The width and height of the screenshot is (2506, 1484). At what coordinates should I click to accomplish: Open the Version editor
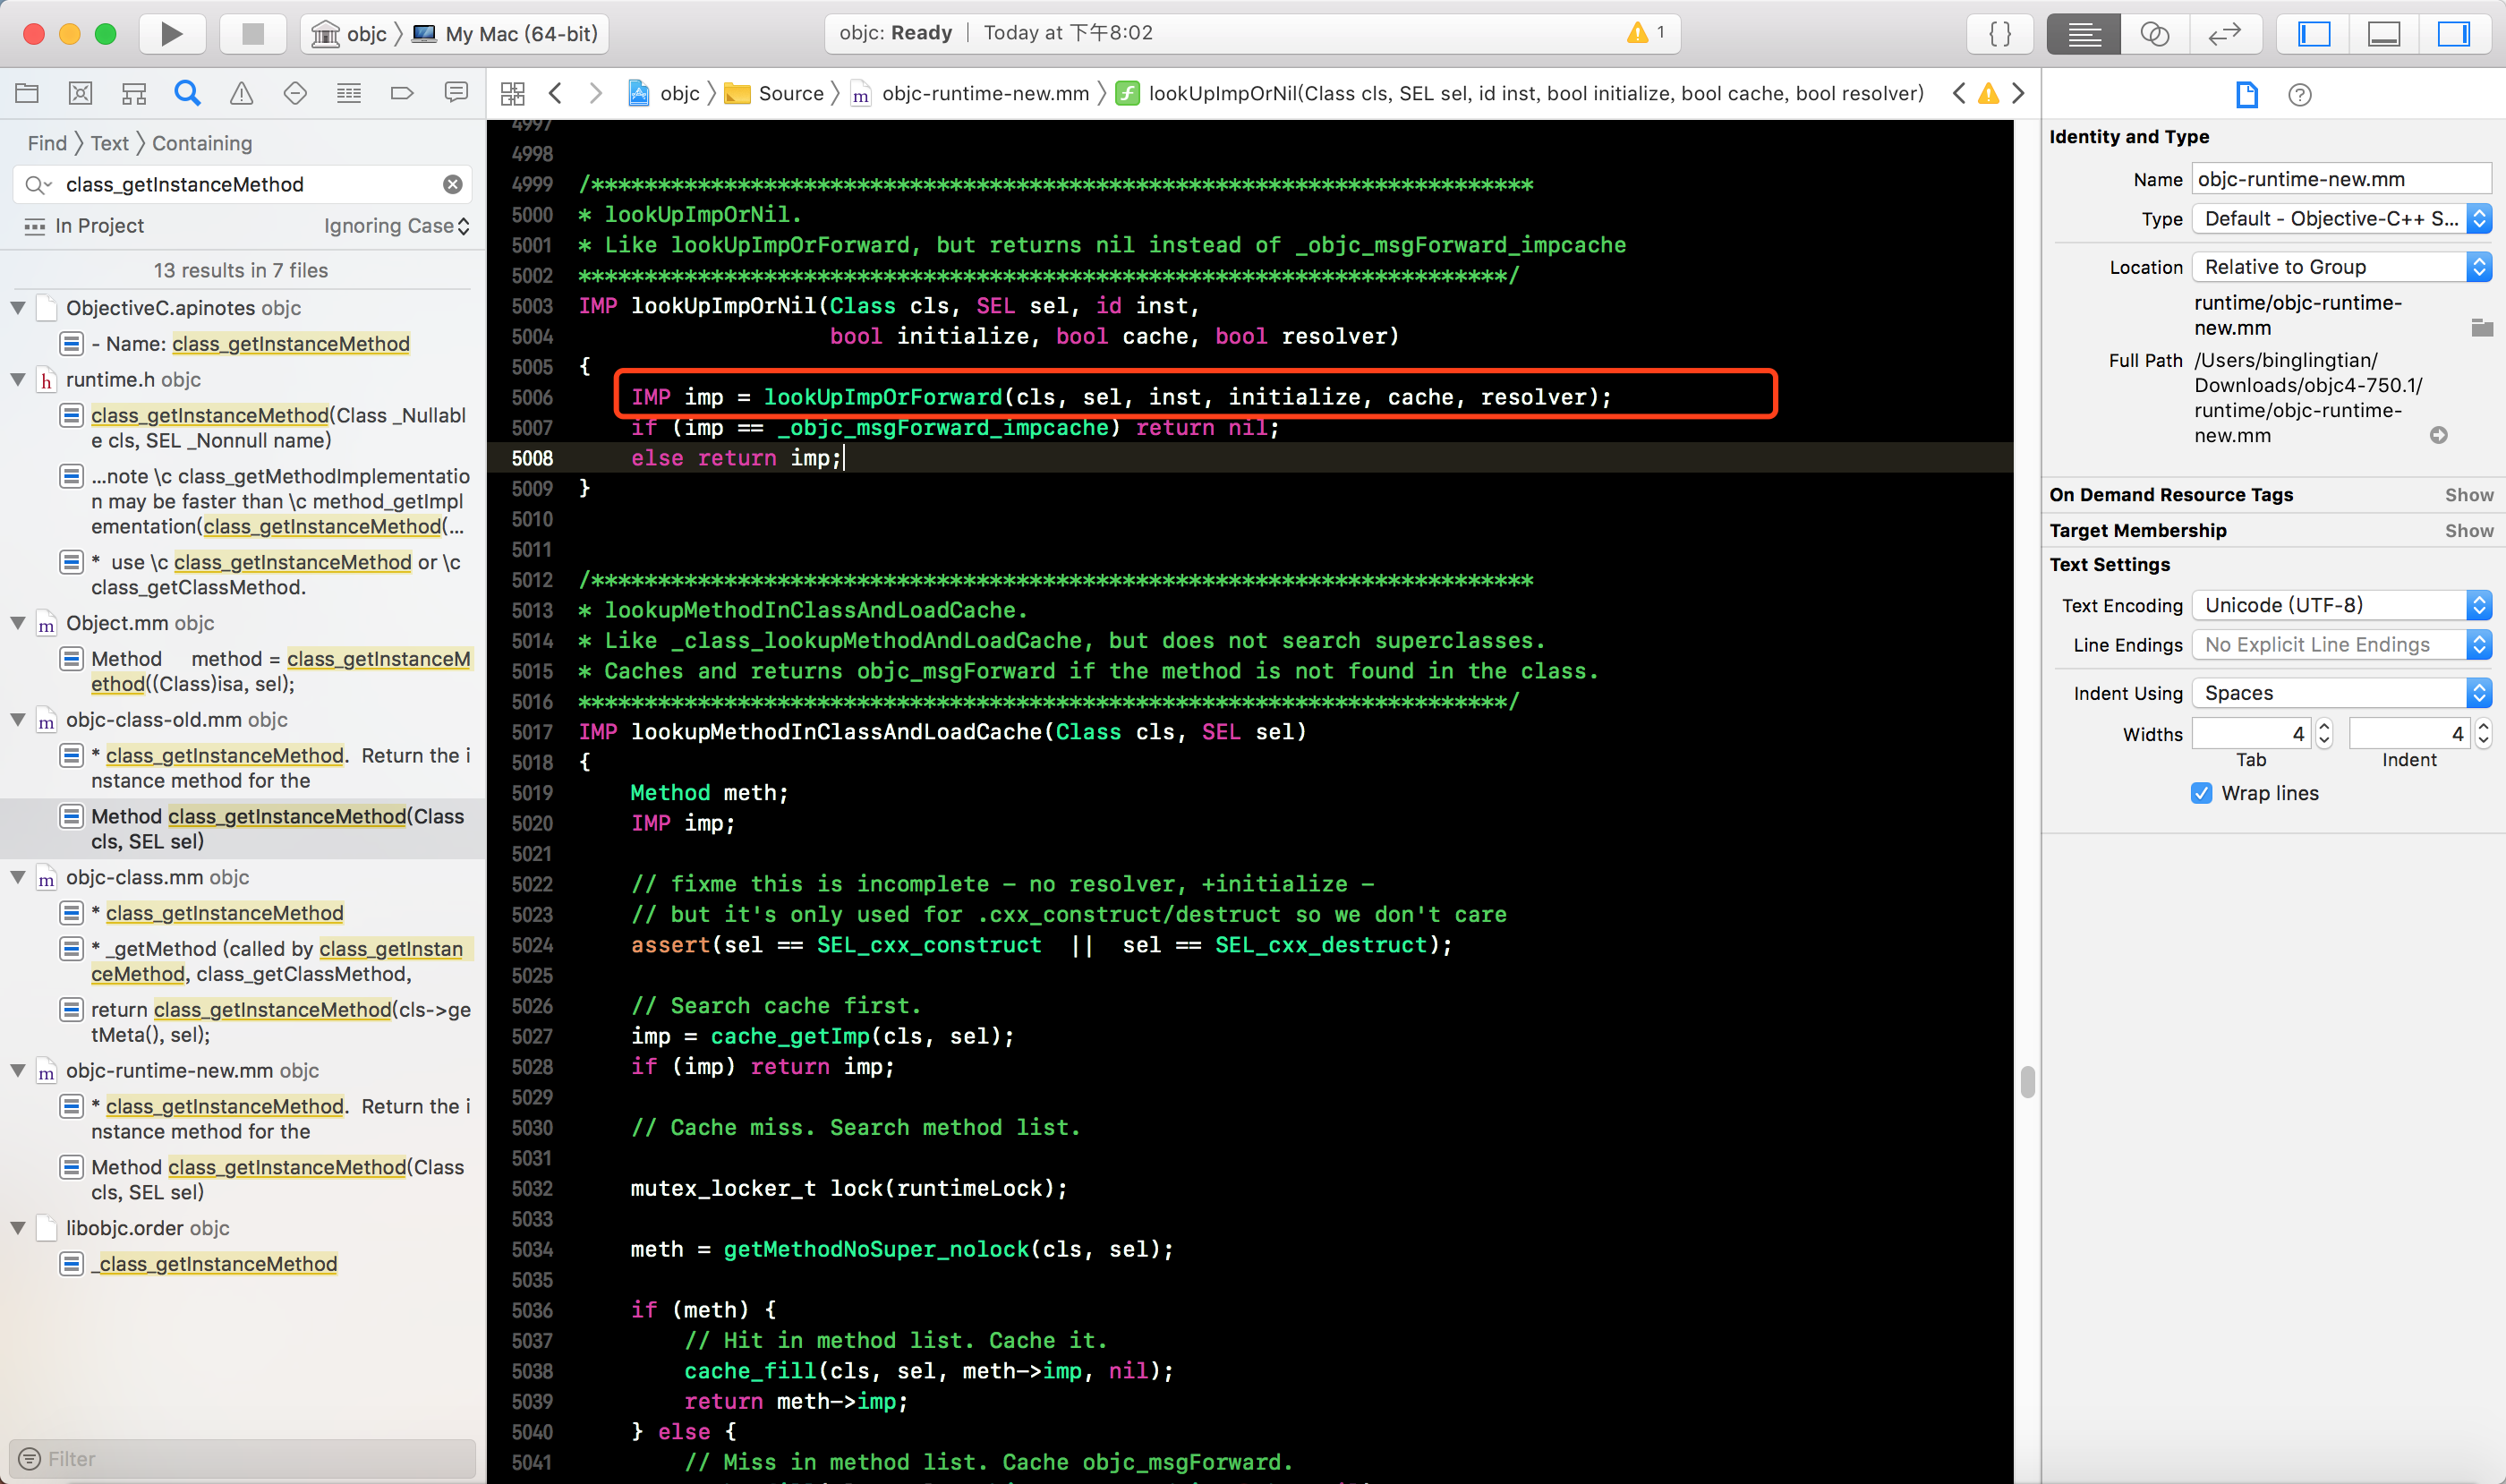[2224, 34]
